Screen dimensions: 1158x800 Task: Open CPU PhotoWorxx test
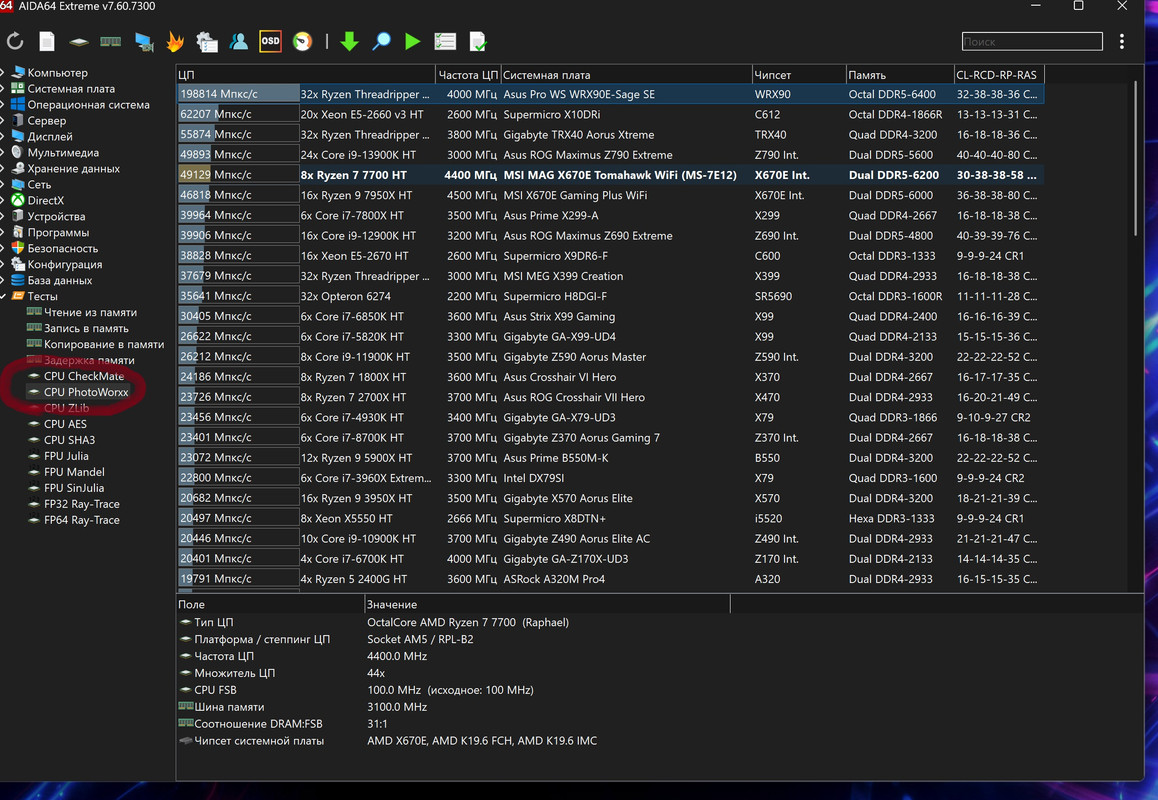point(86,392)
